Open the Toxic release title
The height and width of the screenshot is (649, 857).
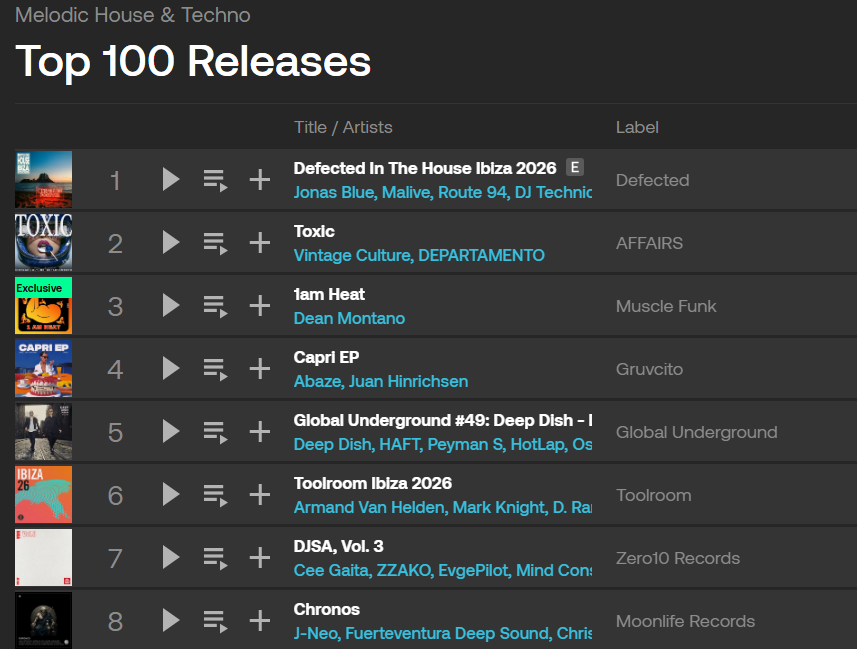pyautogui.click(x=314, y=231)
